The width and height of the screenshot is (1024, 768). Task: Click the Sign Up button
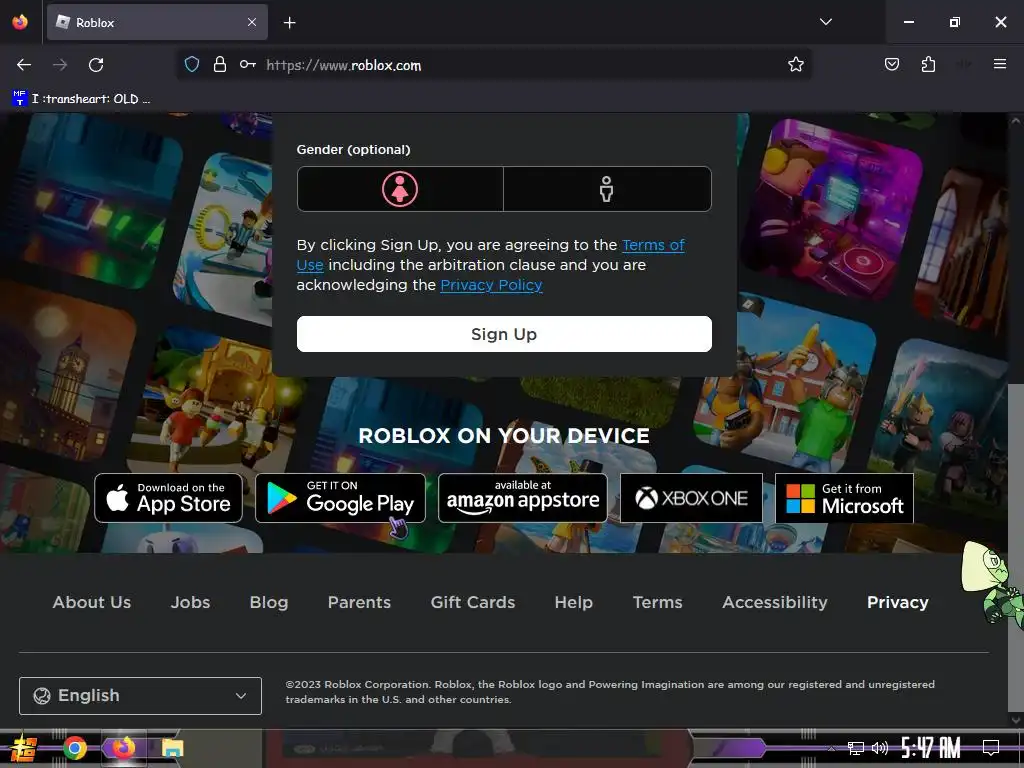tap(504, 334)
